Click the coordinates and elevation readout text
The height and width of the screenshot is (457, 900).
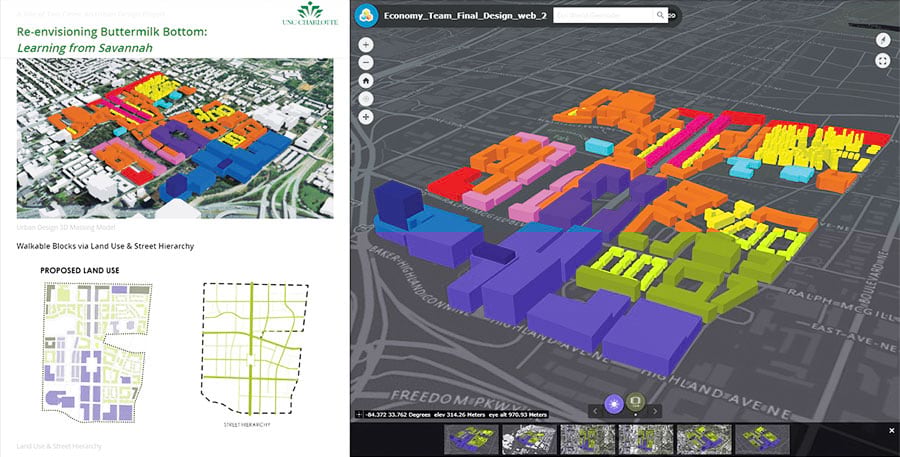coord(455,415)
